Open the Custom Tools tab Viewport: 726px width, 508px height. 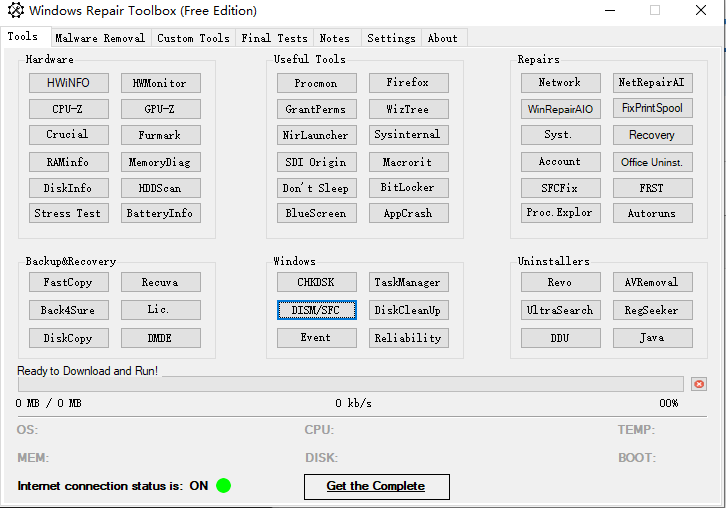[193, 38]
